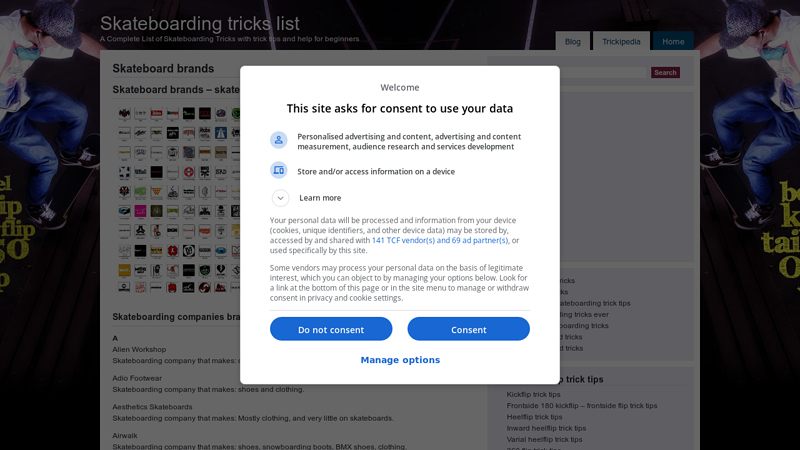Click the Learn more label text
Screen dimensions: 800x450
tap(320, 198)
